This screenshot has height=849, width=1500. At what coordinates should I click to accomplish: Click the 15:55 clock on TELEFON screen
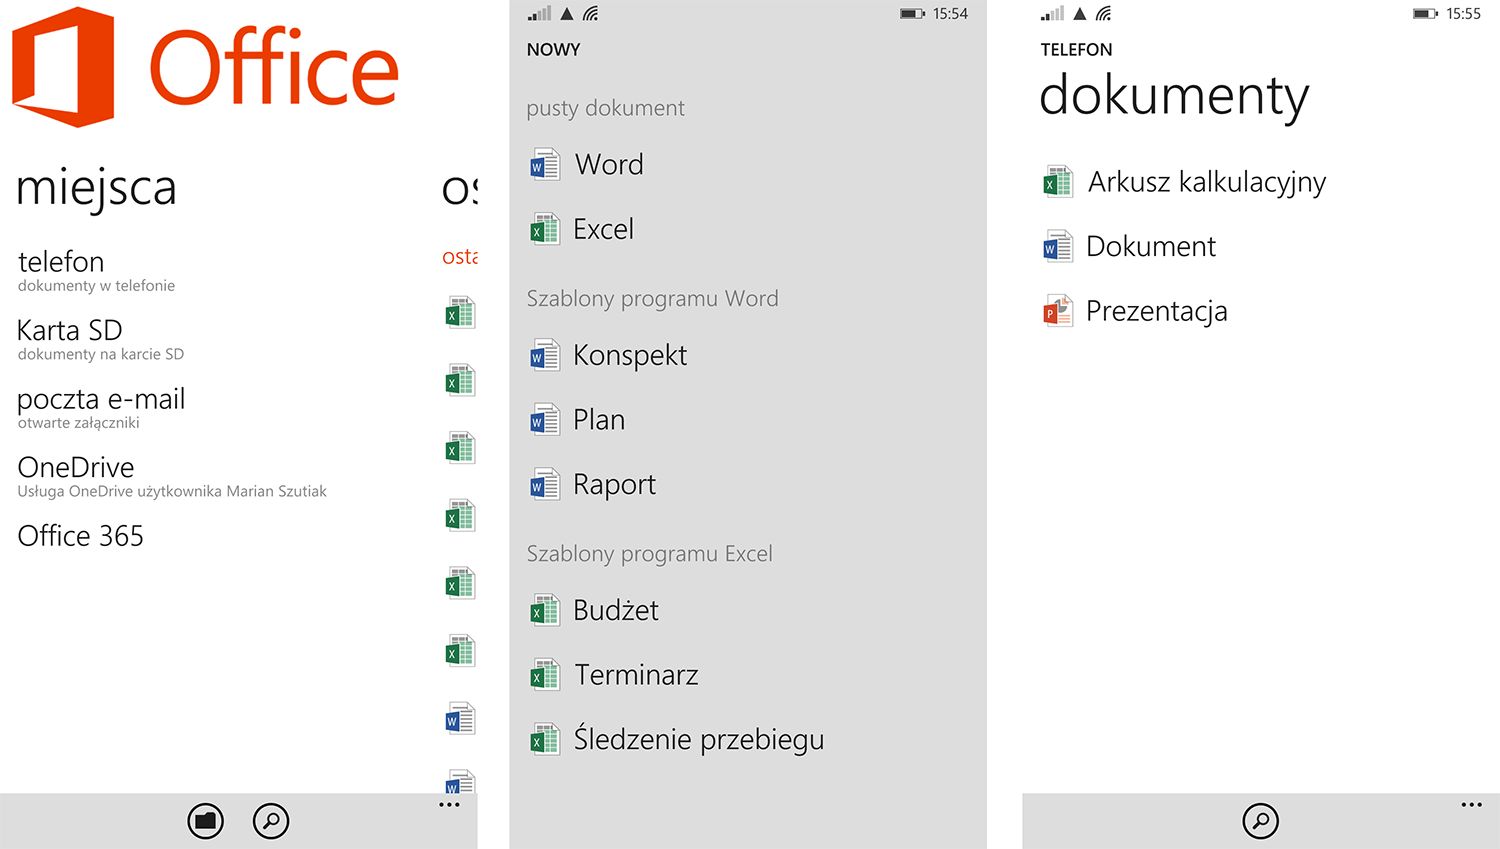(1463, 14)
